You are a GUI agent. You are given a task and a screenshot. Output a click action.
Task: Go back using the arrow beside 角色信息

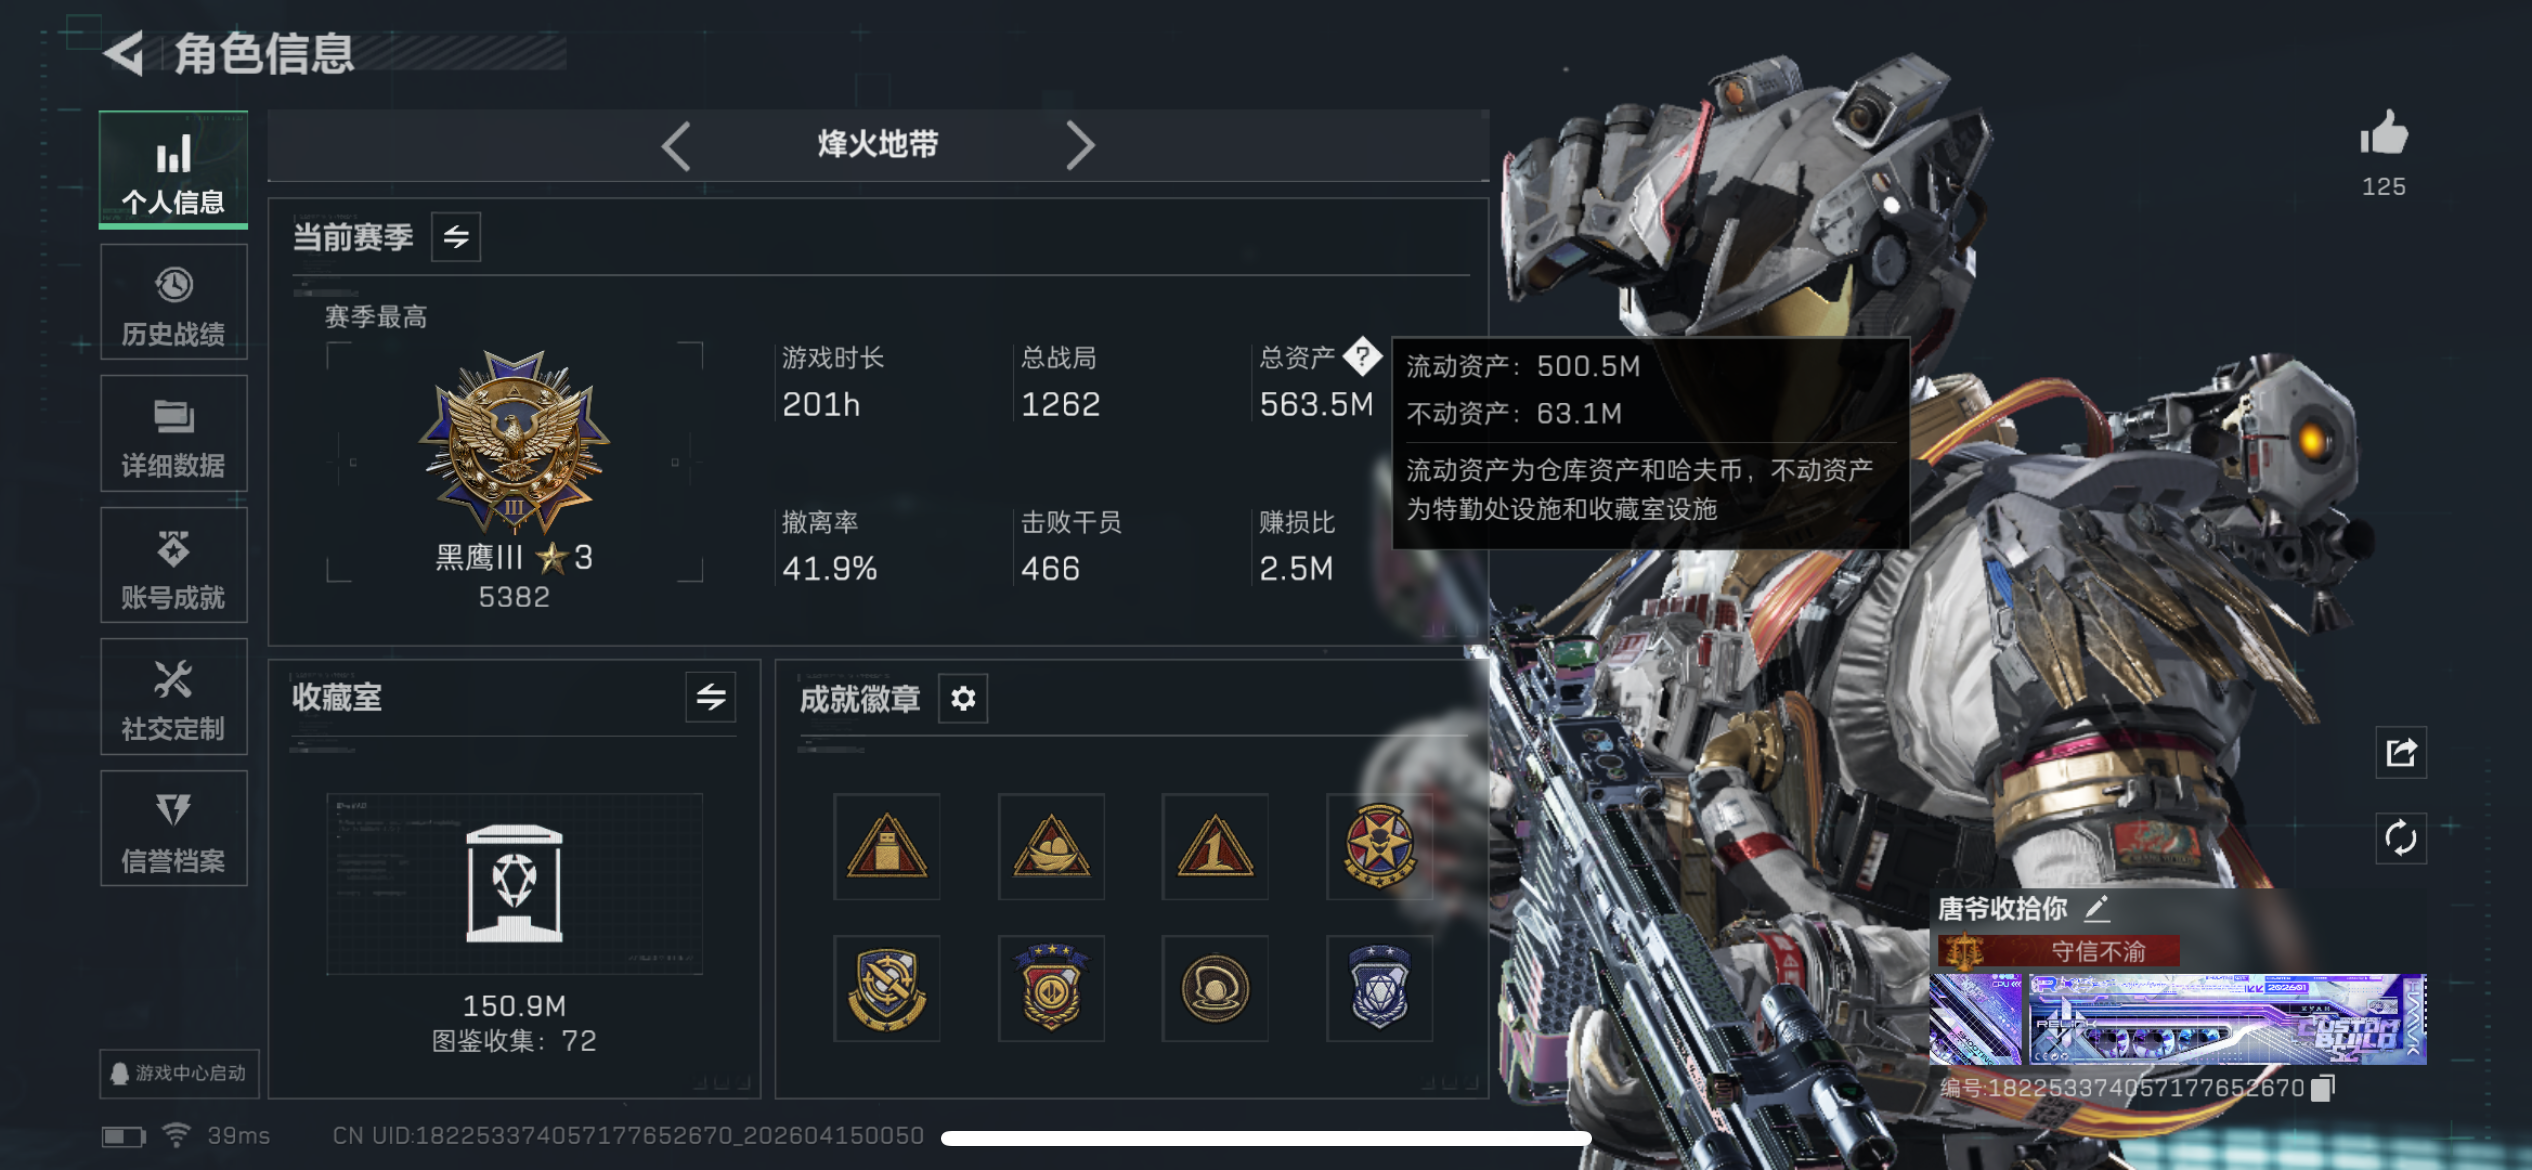[125, 54]
